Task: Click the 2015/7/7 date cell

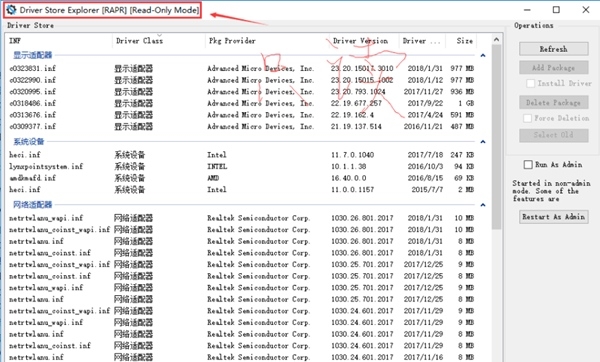Action: tap(427, 189)
